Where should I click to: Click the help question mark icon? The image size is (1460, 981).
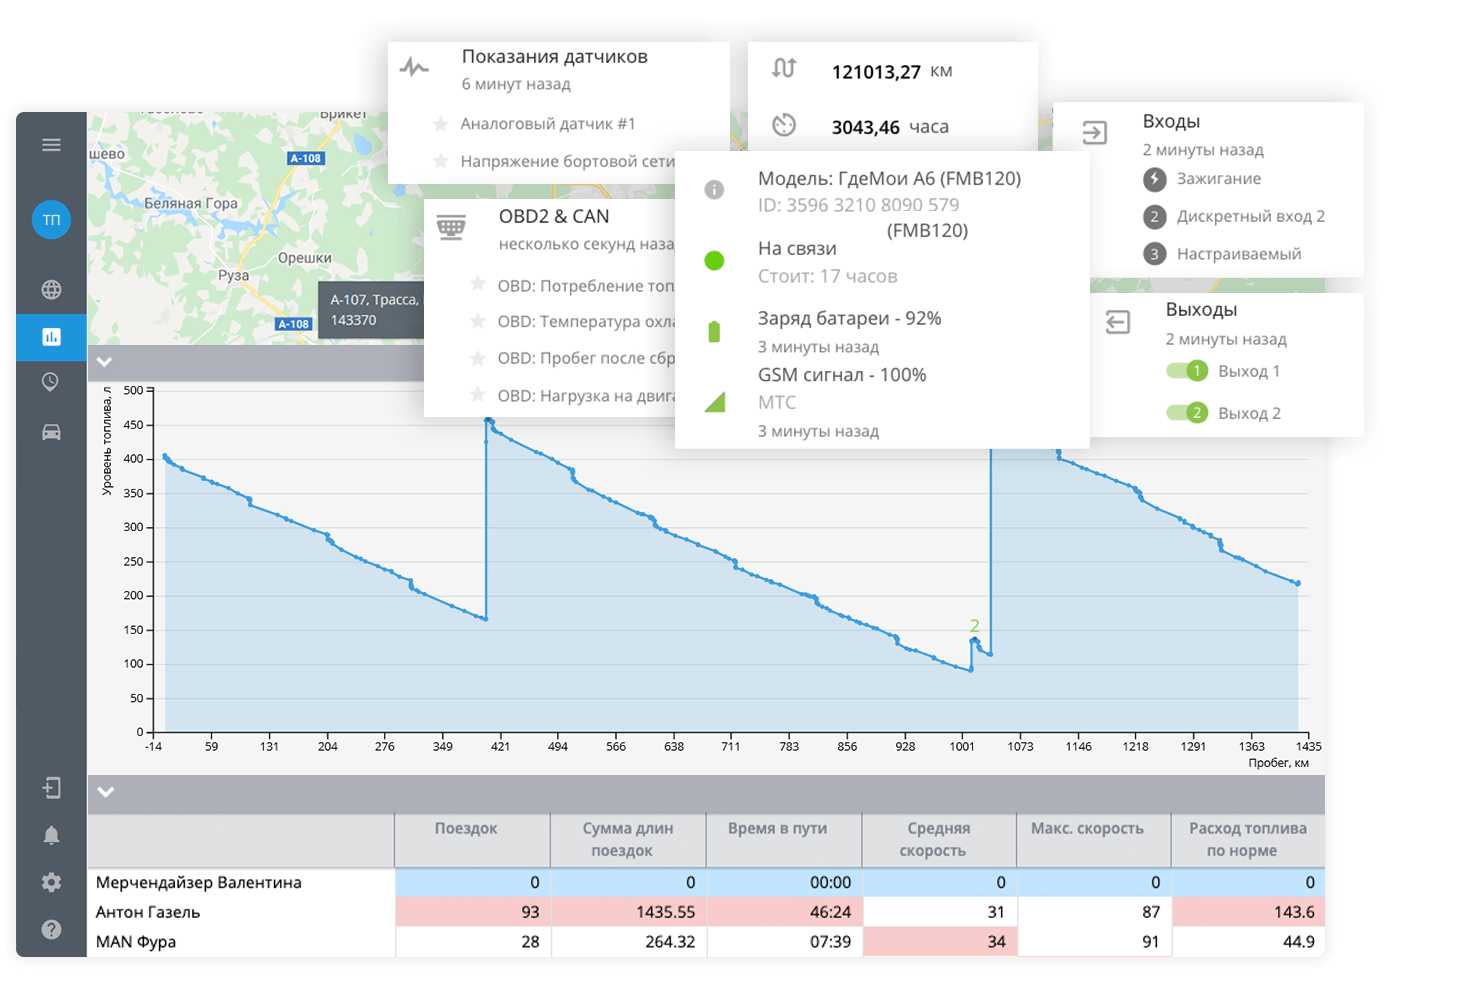[51, 929]
